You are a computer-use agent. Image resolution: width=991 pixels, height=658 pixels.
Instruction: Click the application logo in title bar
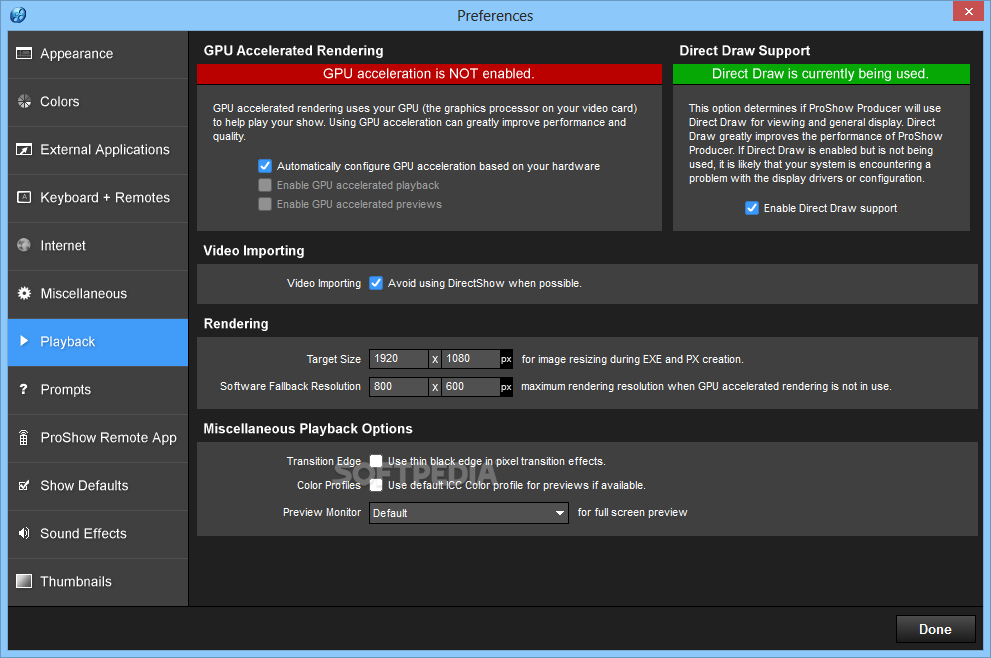tap(18, 15)
